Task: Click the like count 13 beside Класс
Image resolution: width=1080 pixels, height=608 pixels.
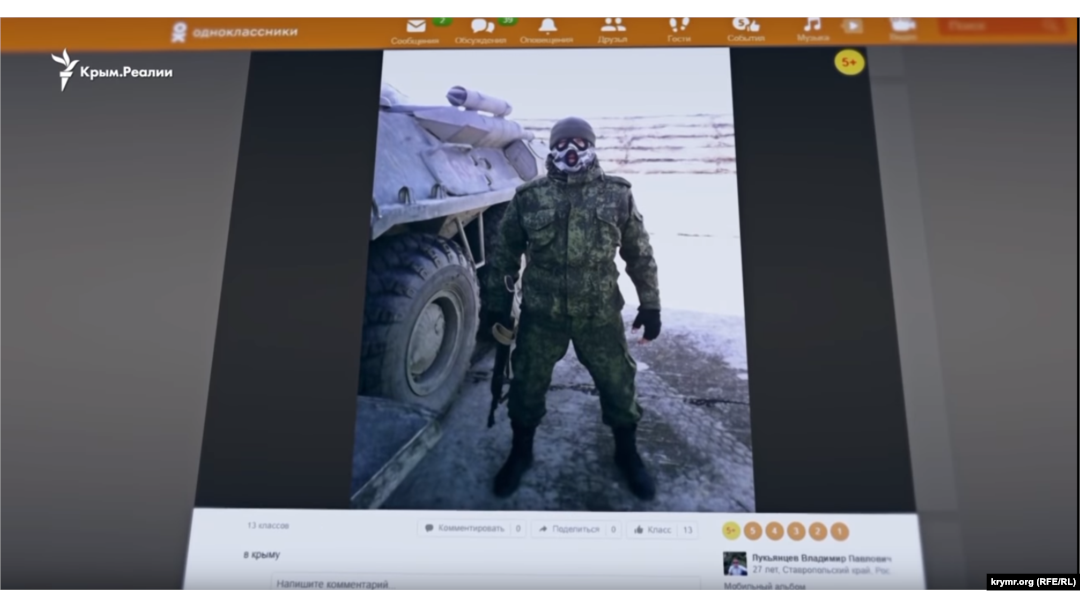Action: (687, 530)
